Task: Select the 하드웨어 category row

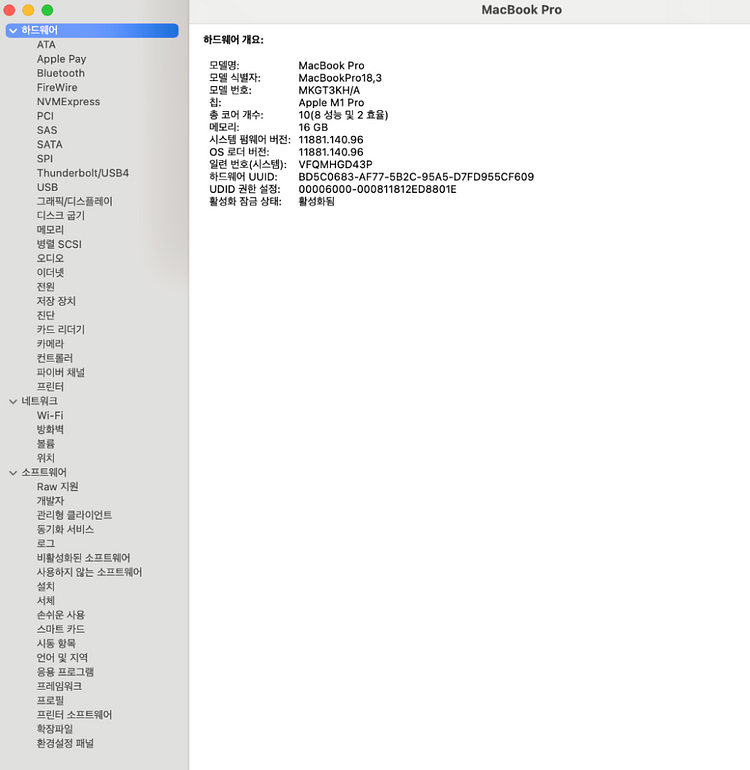Action: click(92, 30)
